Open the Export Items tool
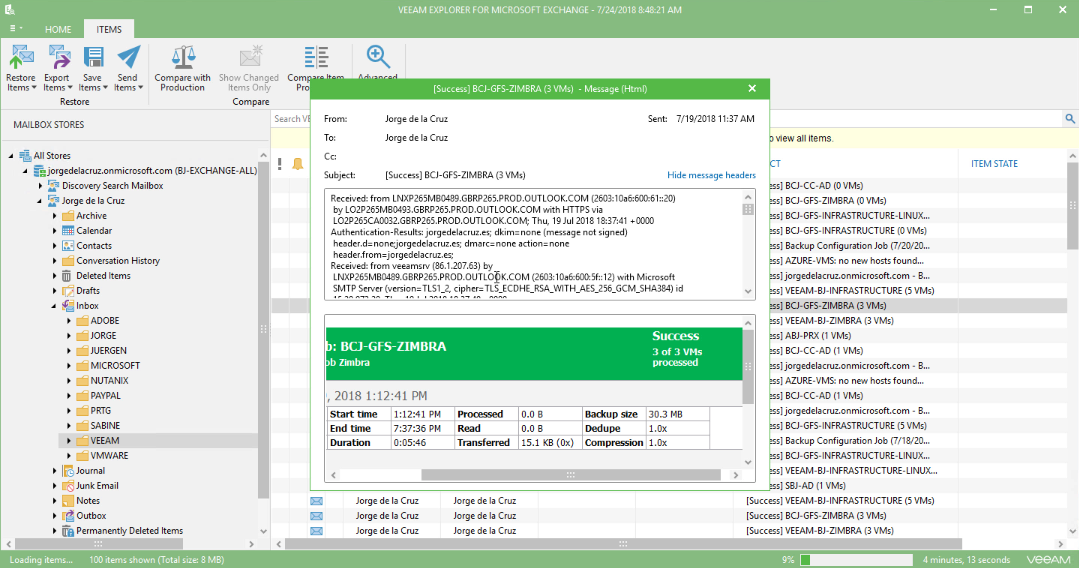The width and height of the screenshot is (1079, 568). [57, 67]
